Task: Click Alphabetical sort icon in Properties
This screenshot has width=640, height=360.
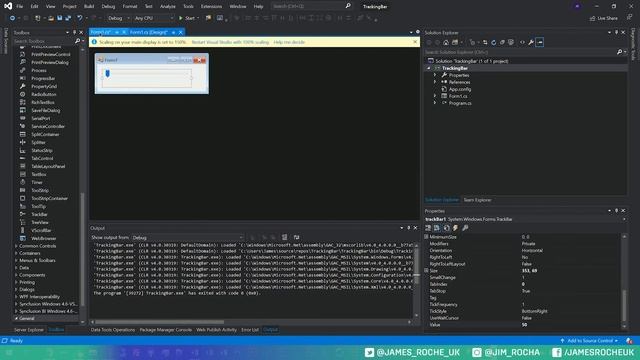Action: click(x=437, y=228)
